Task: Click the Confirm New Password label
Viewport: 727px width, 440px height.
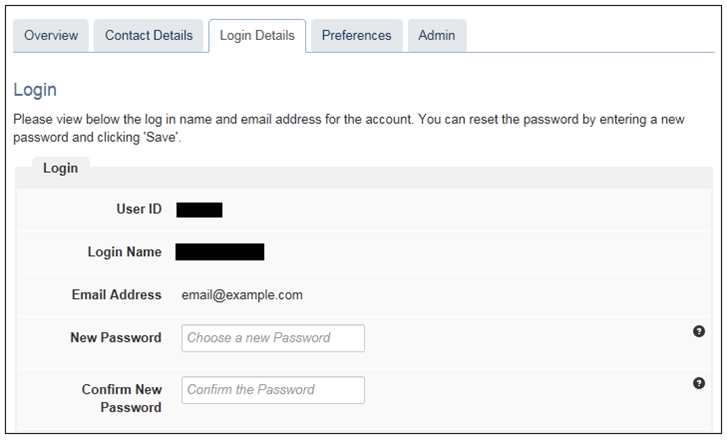Action: coord(122,398)
